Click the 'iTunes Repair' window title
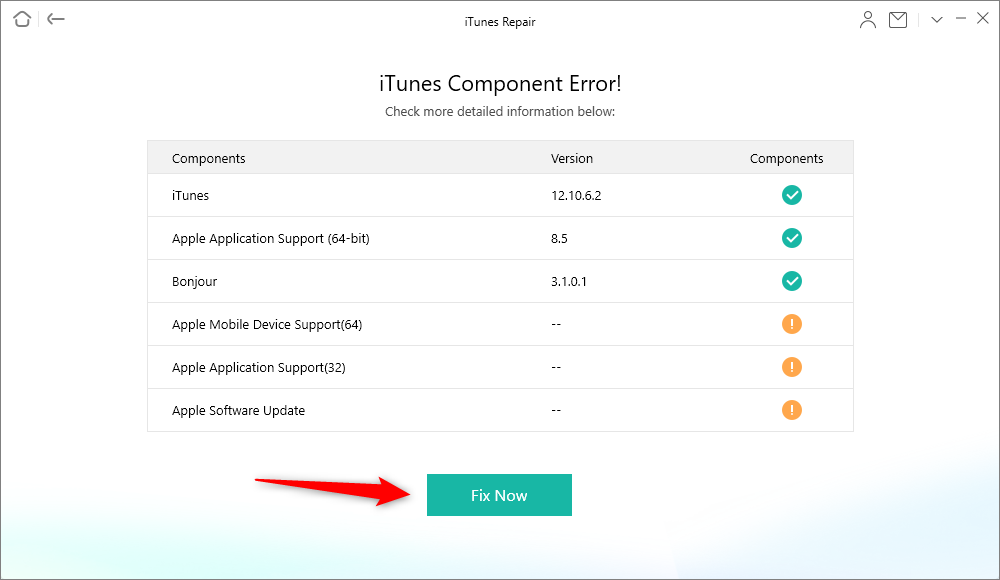1000x580 pixels. coord(500,22)
